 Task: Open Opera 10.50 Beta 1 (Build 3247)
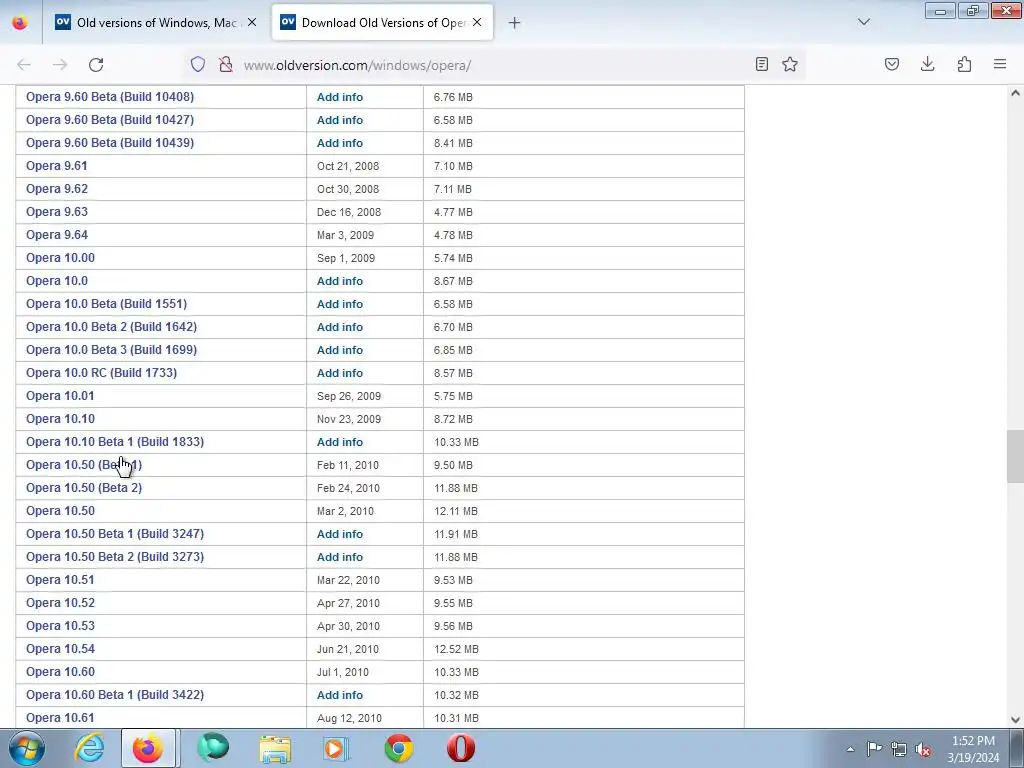pos(115,534)
